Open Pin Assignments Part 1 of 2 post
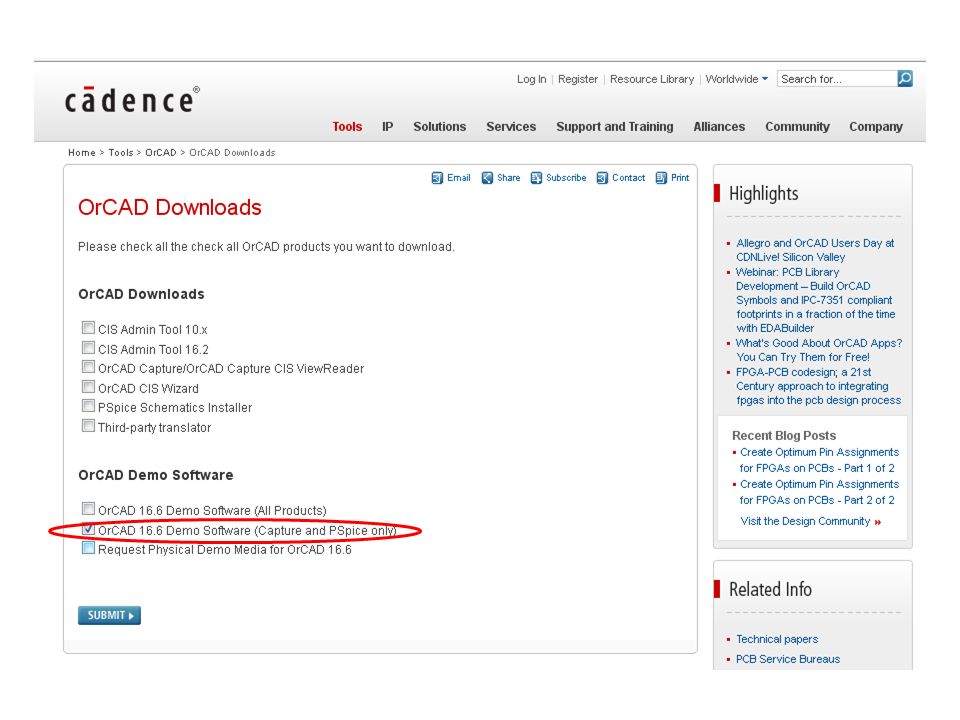The image size is (960, 720). click(819, 460)
